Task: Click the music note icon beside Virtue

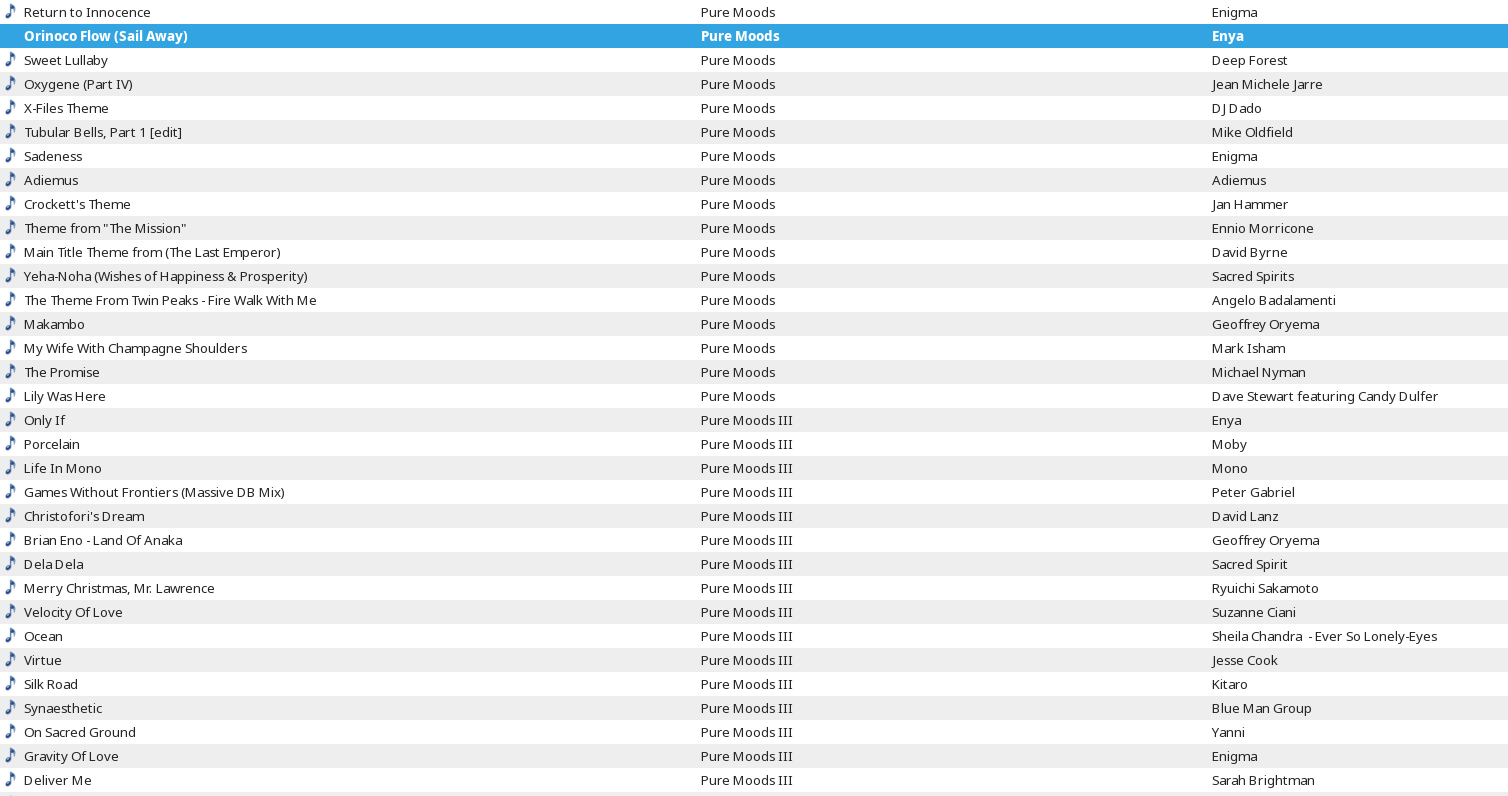Action: point(11,659)
